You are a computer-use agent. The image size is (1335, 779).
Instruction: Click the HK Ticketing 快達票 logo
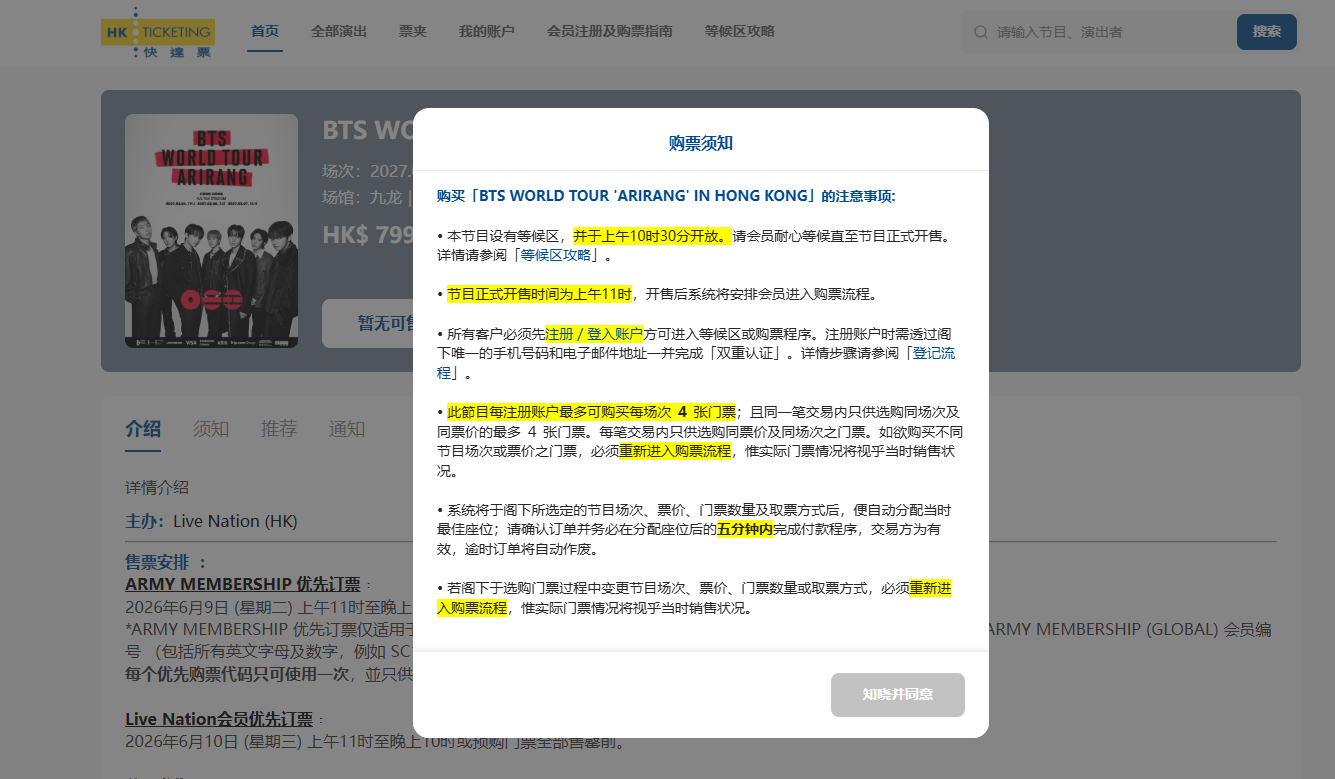point(157,32)
